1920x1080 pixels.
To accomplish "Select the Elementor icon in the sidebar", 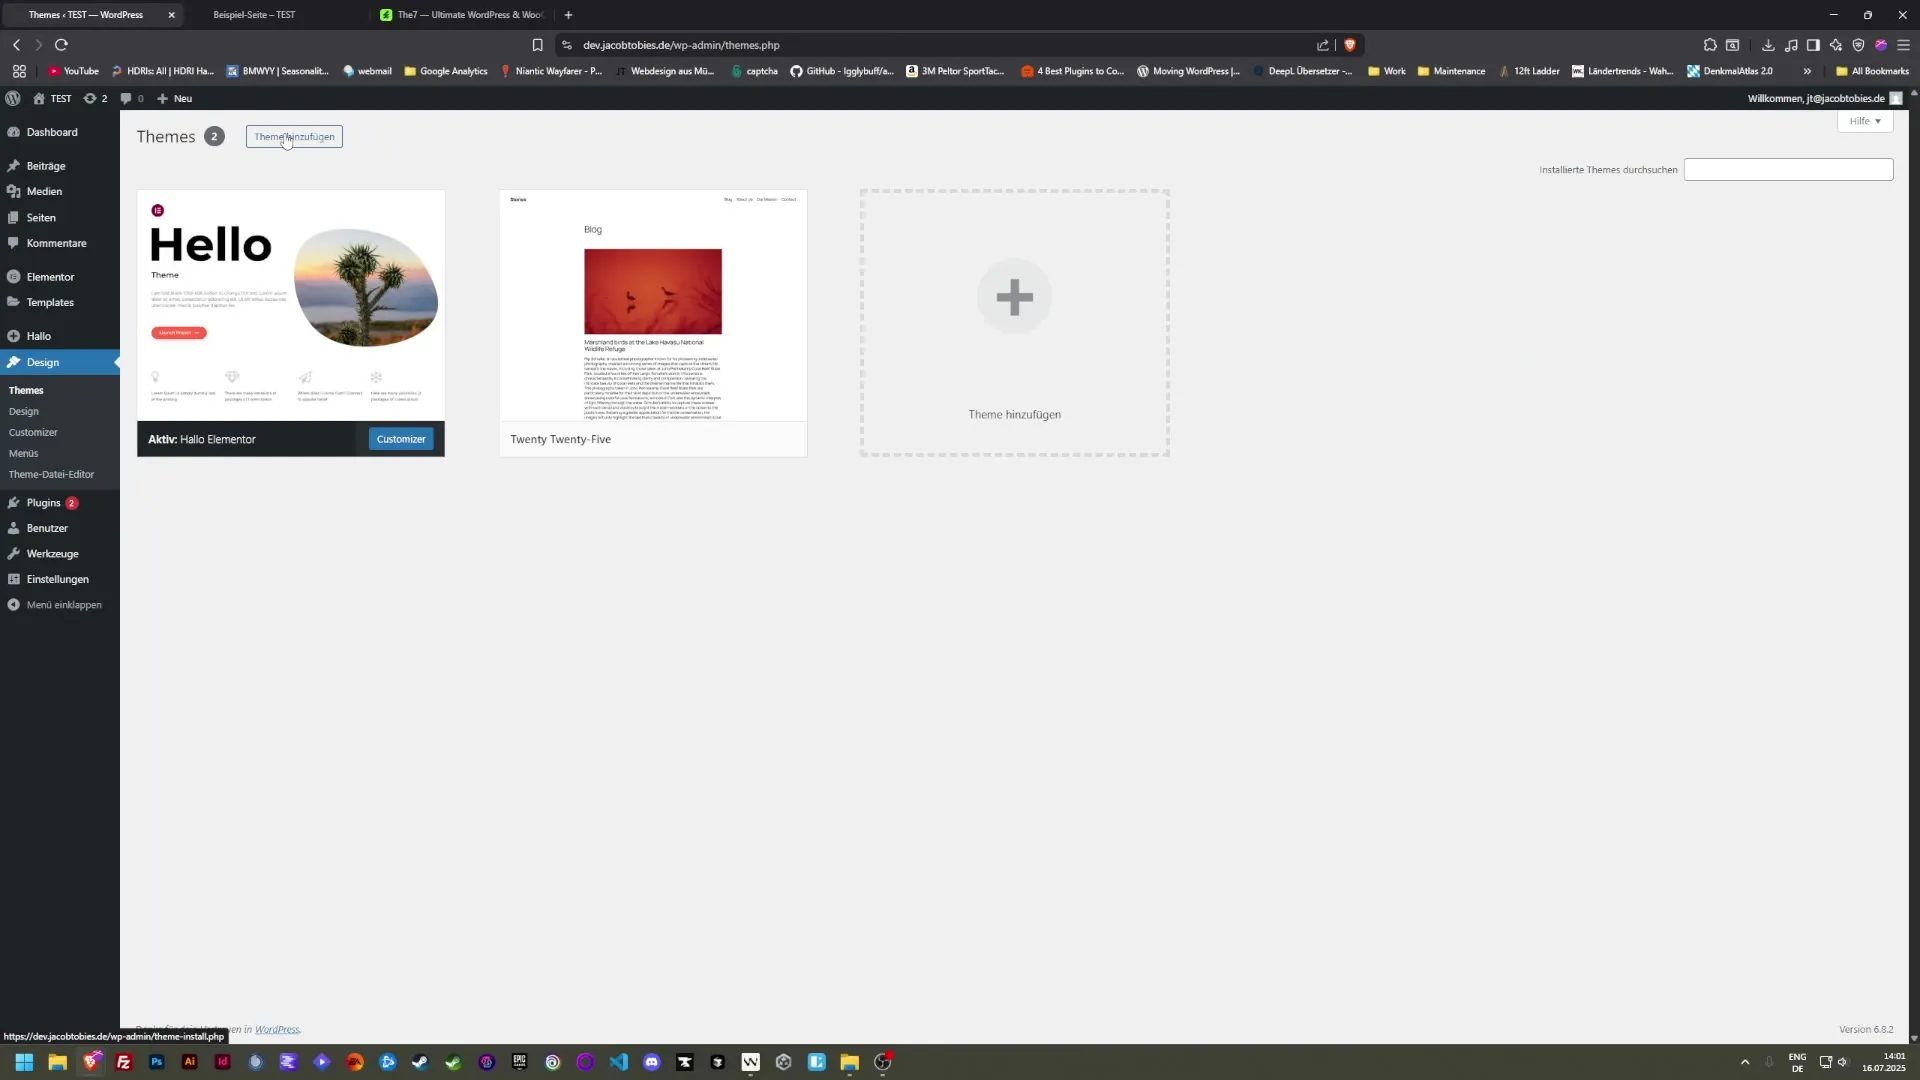I will (x=14, y=277).
